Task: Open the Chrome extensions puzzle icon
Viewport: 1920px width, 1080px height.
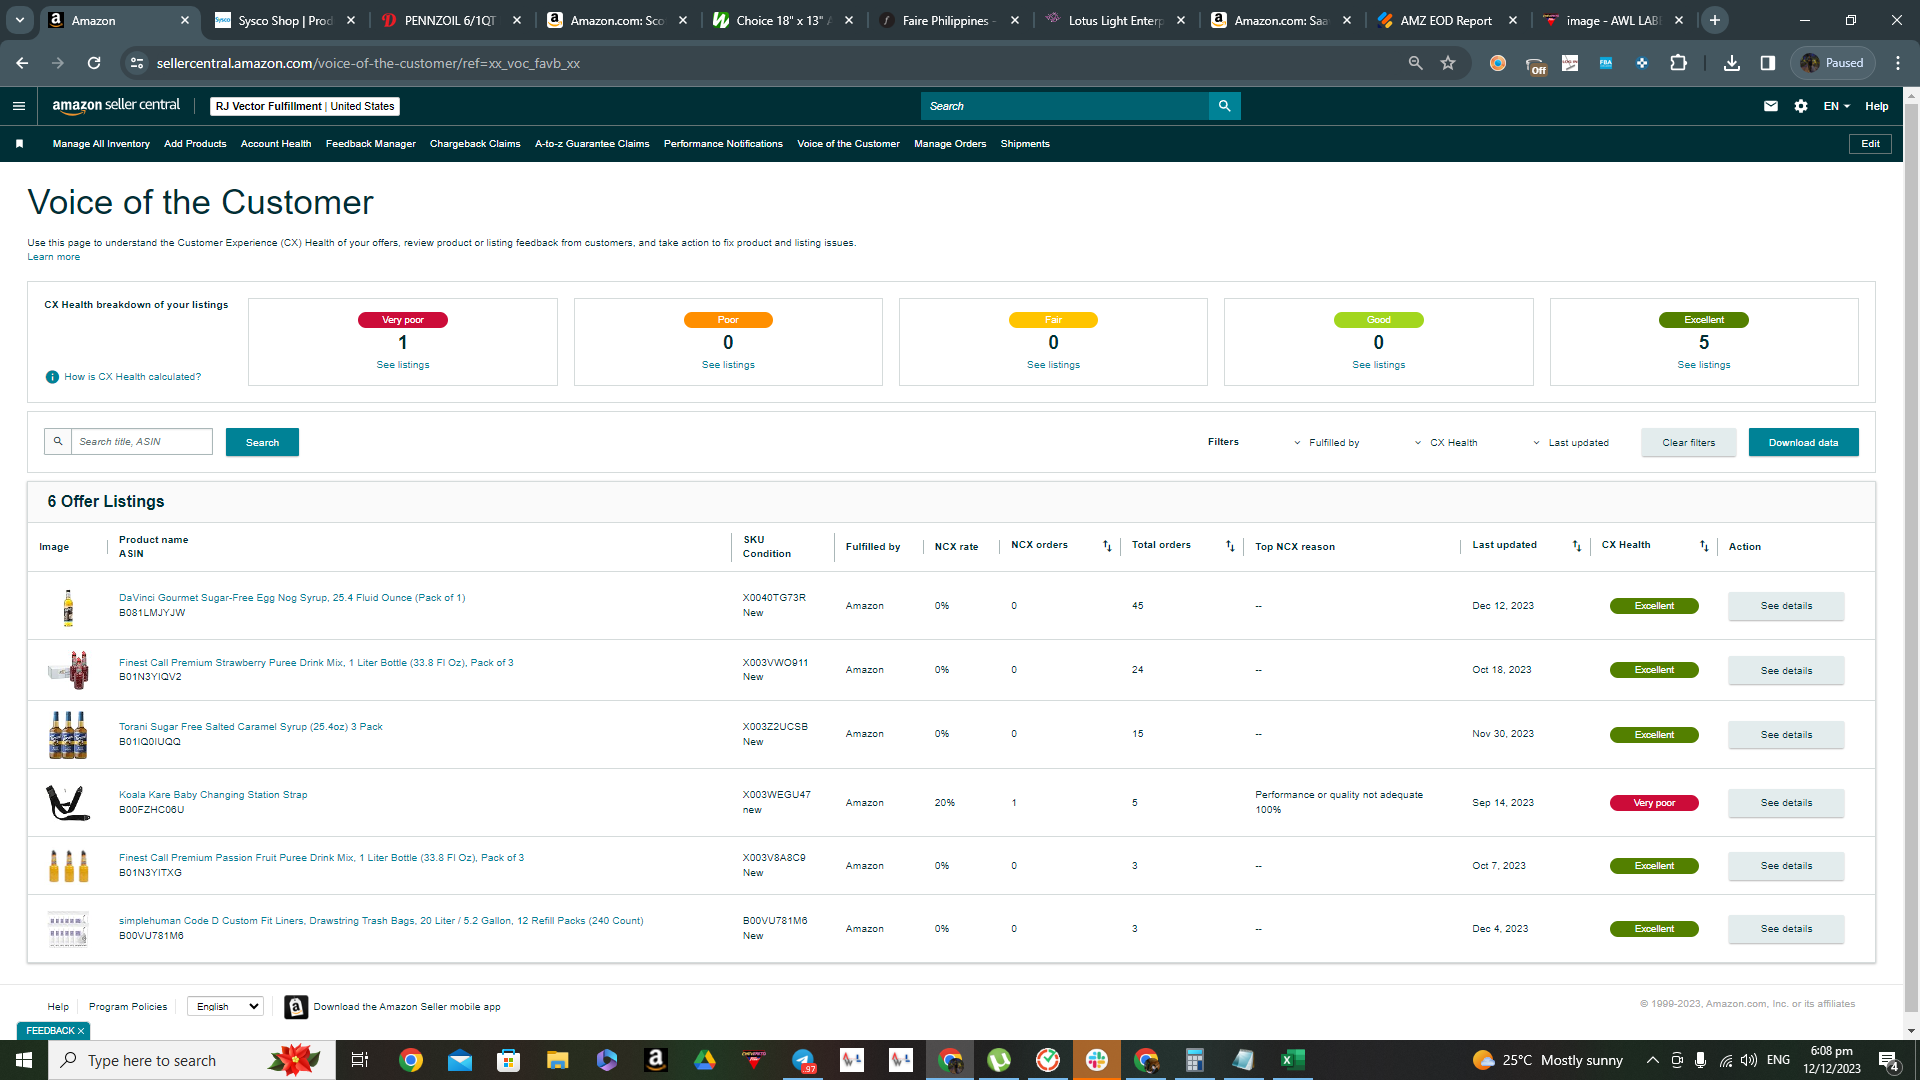Action: point(1679,63)
